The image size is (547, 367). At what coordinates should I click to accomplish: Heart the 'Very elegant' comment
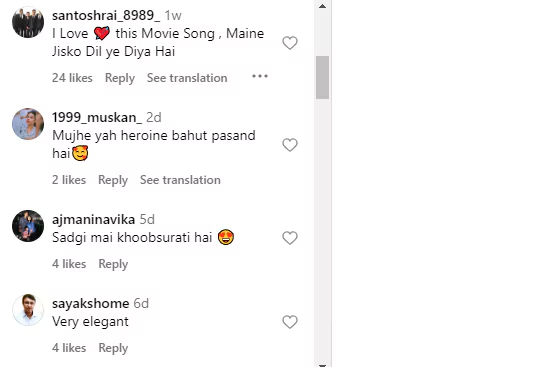pyautogui.click(x=290, y=322)
